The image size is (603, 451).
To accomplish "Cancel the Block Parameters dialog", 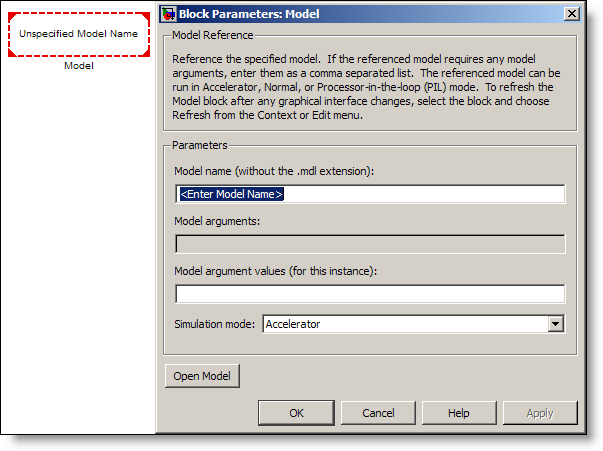I will point(378,413).
